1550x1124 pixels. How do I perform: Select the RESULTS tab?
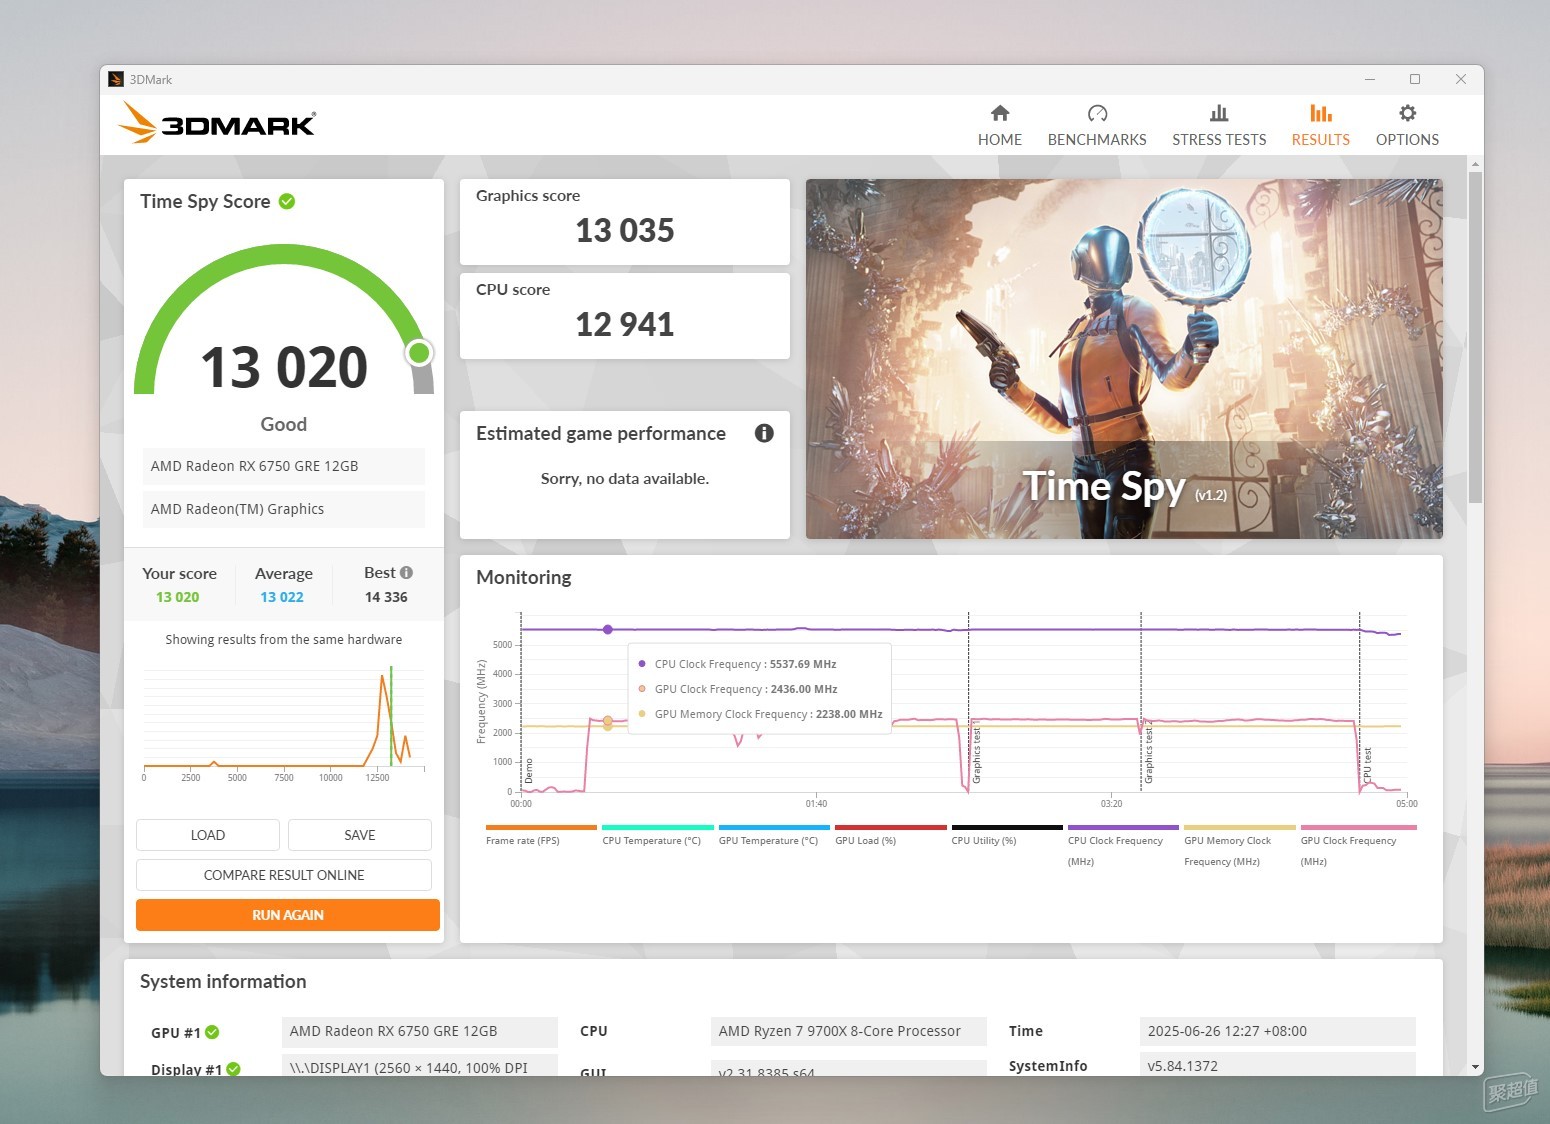pyautogui.click(x=1320, y=126)
